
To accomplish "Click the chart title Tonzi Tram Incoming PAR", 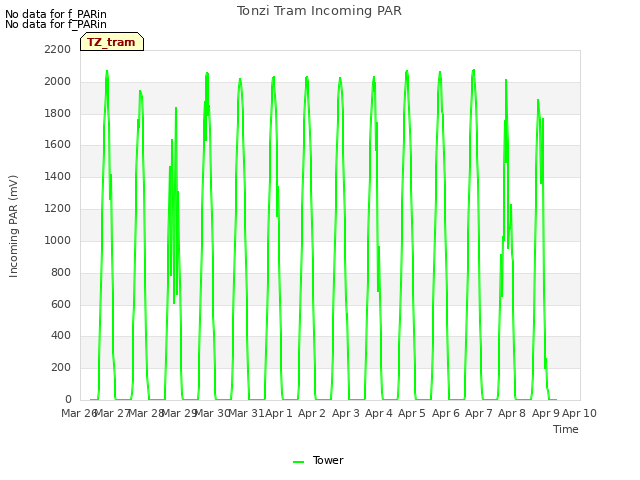I will tap(319, 11).
